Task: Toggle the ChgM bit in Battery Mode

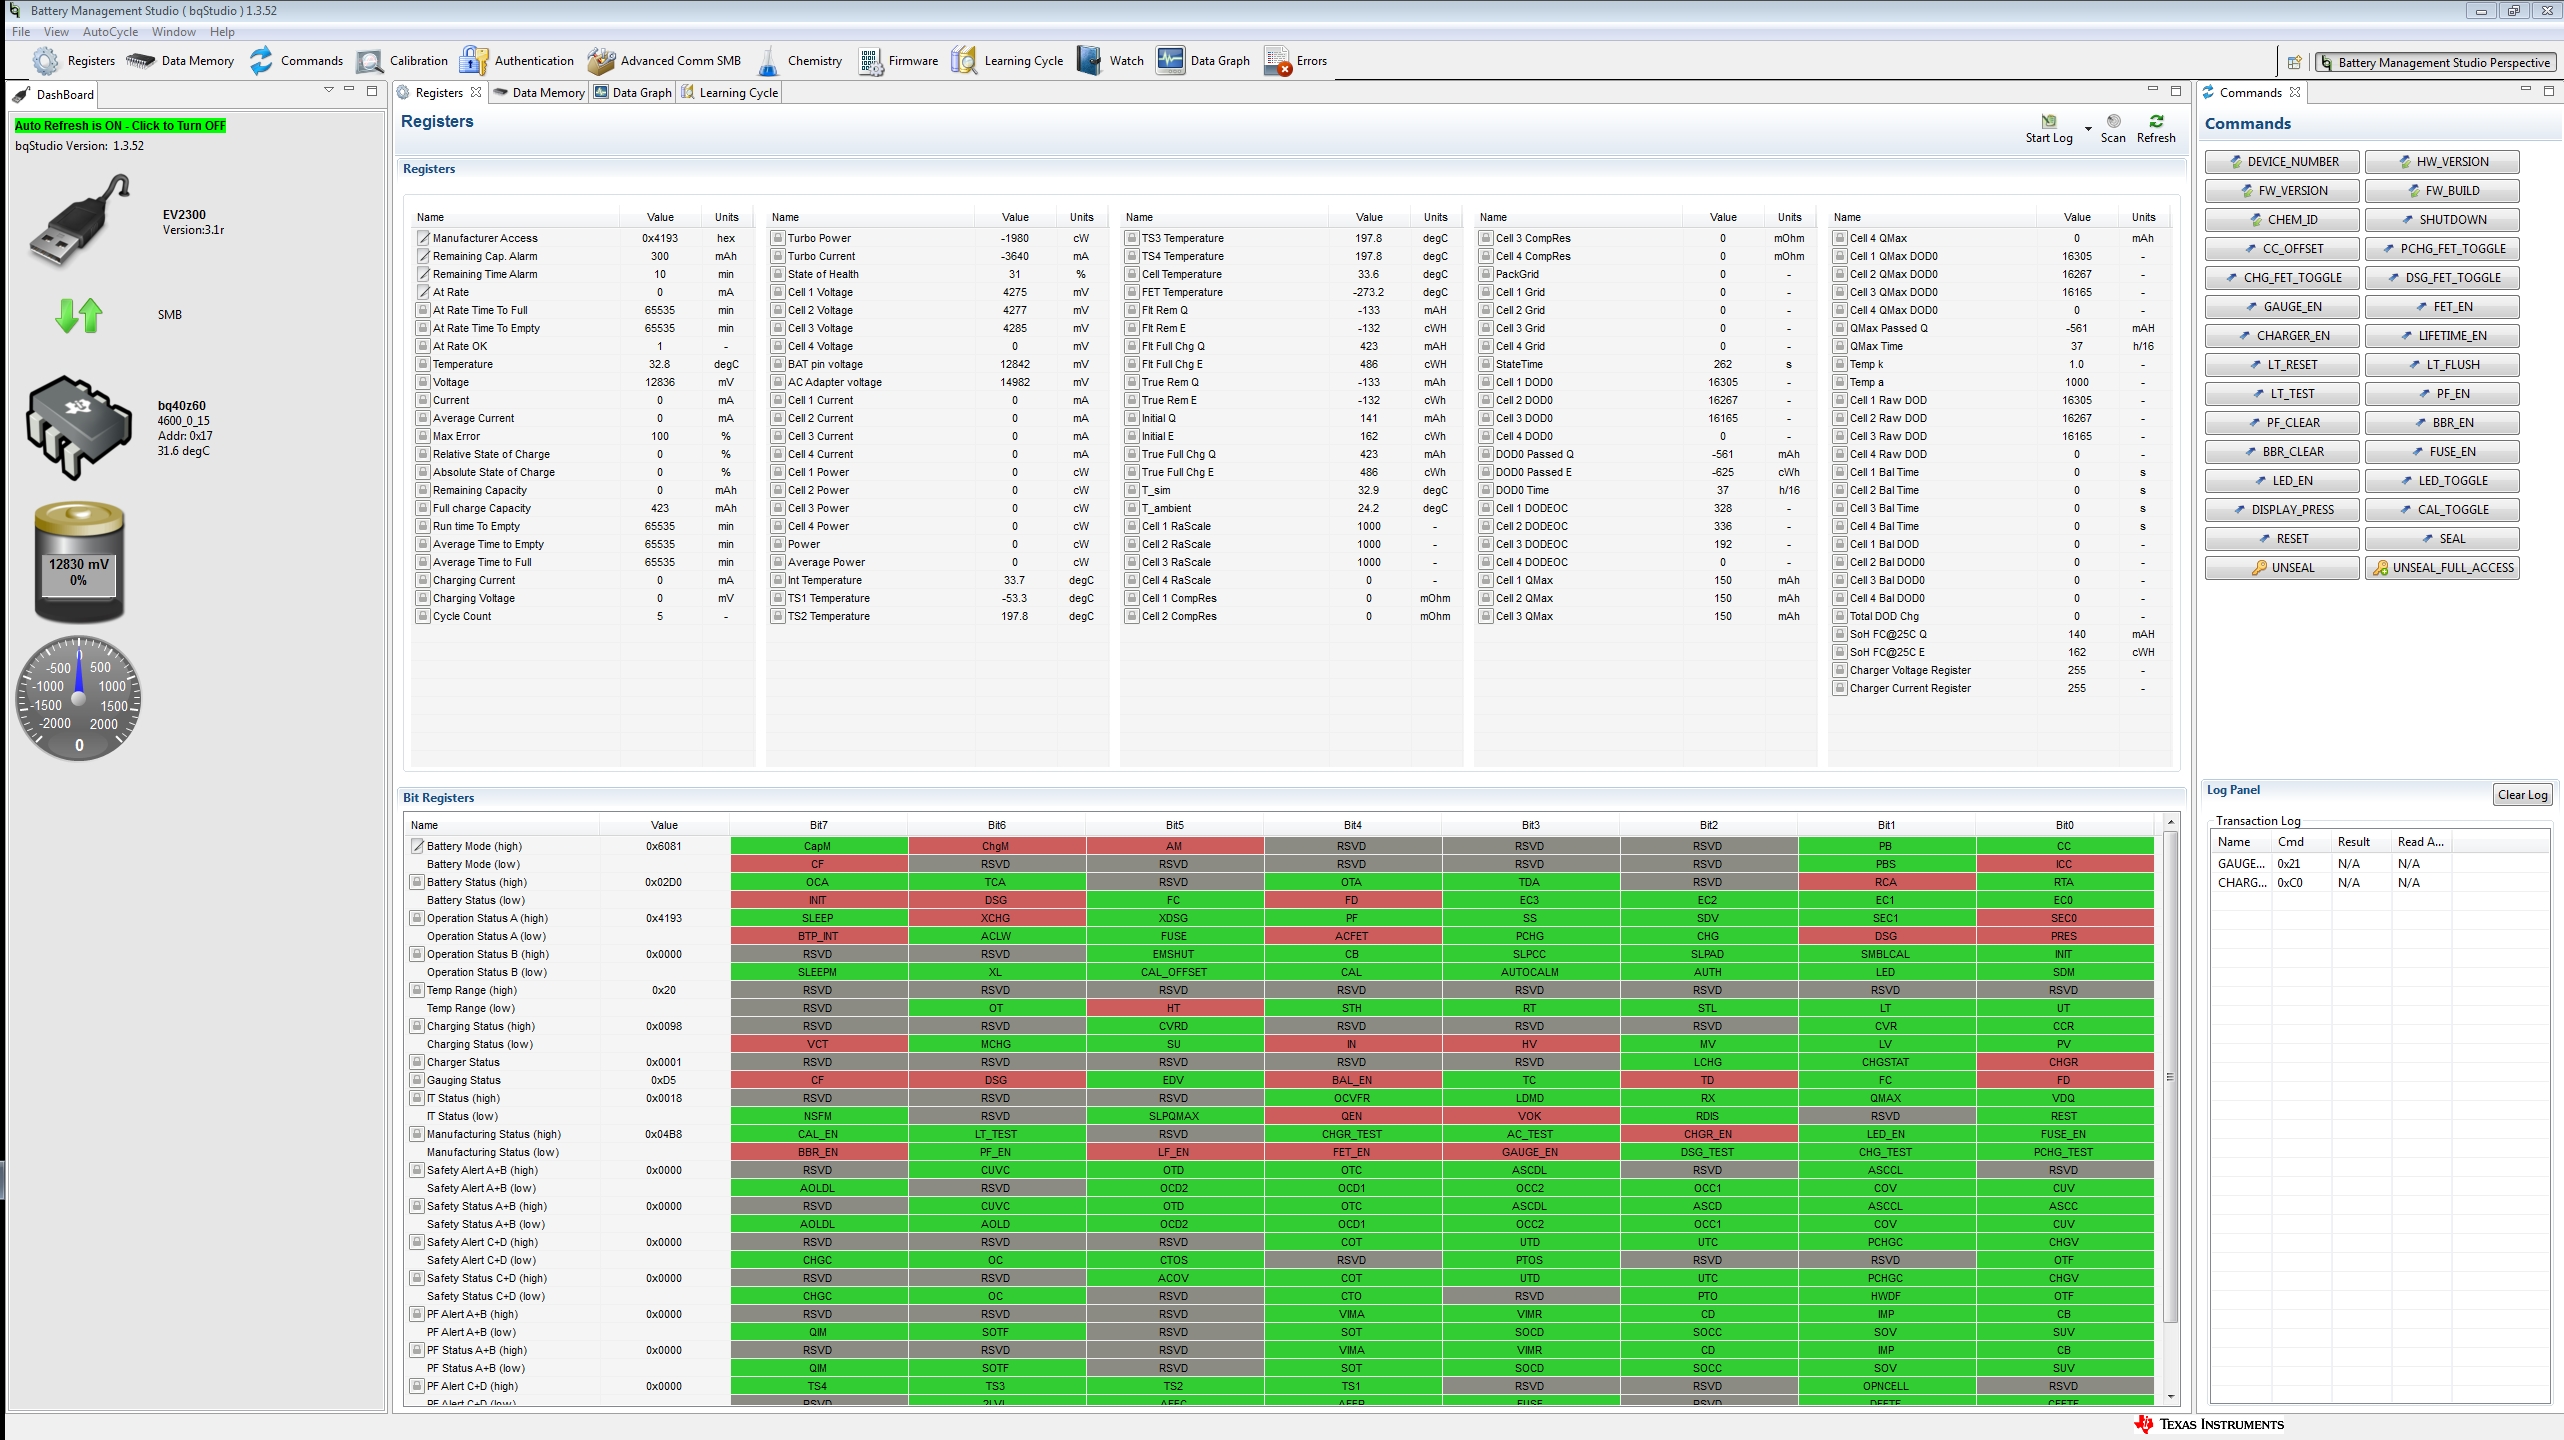Action: tap(996, 846)
